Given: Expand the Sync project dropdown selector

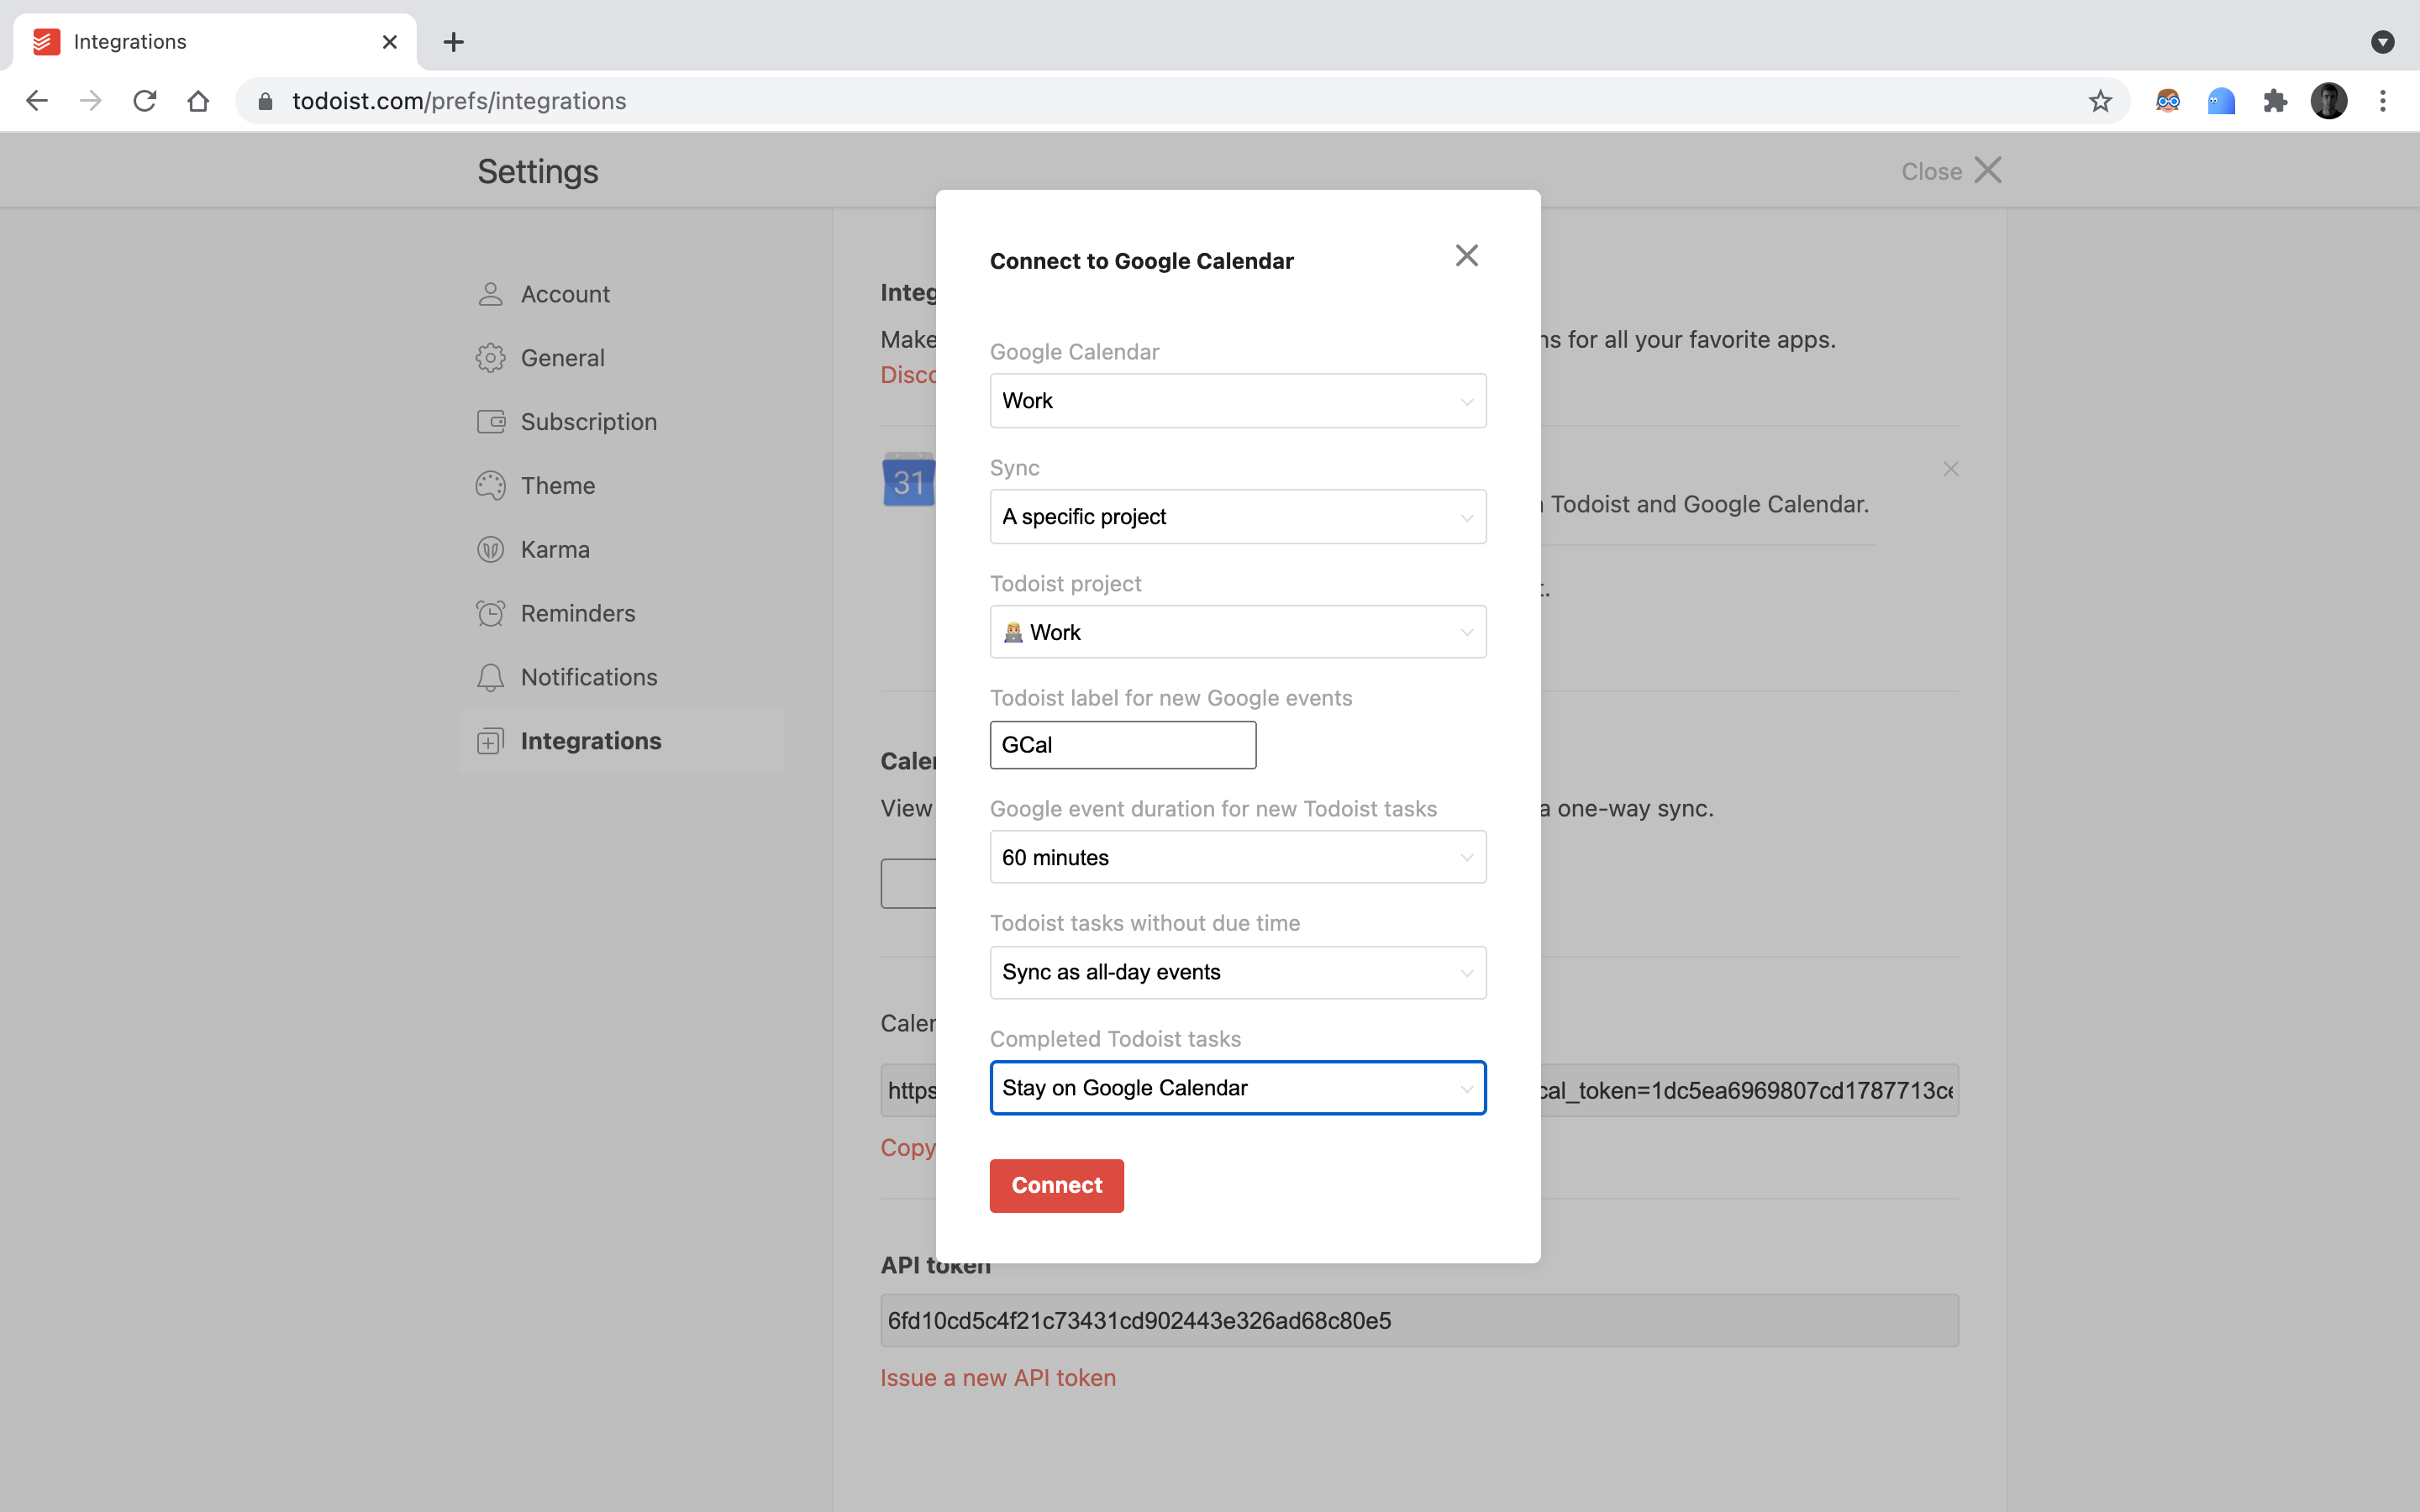Looking at the screenshot, I should tap(1237, 516).
